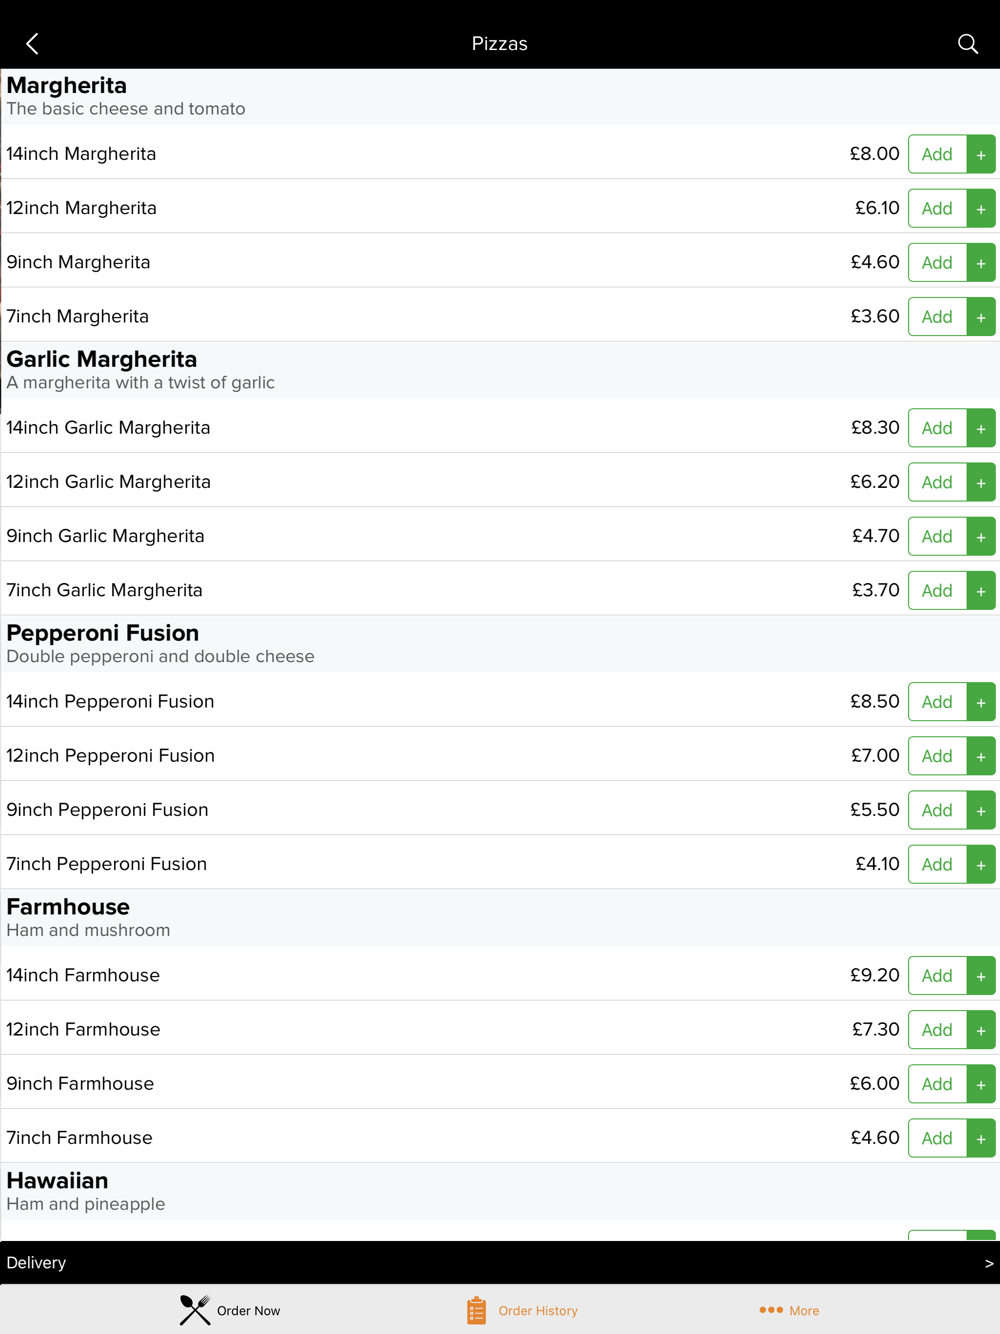Add 14inch Margherita to the order
Screen dimensions: 1000x1334
pos(937,154)
